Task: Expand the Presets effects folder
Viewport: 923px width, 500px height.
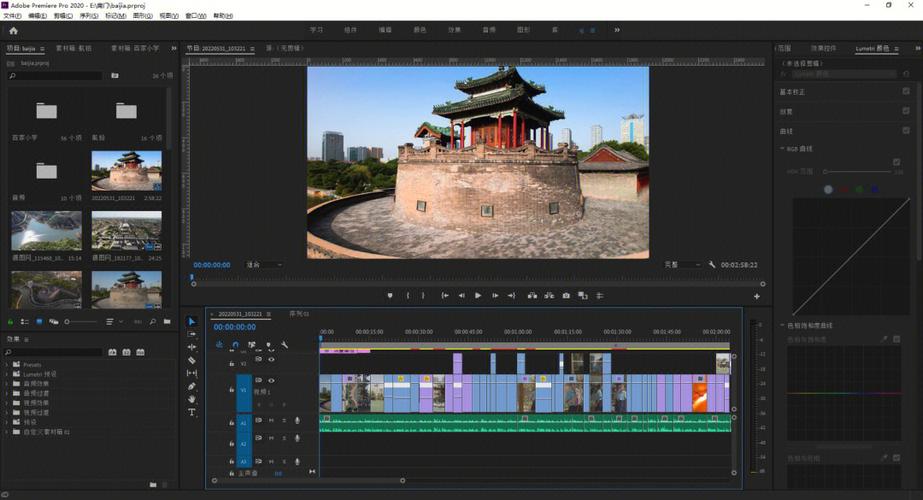Action: tap(6, 365)
